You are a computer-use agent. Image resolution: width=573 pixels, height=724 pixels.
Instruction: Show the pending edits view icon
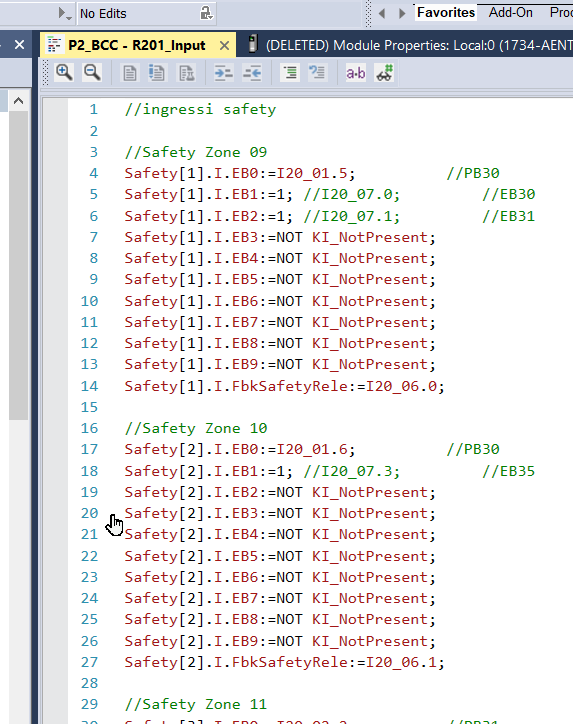[x=157, y=73]
